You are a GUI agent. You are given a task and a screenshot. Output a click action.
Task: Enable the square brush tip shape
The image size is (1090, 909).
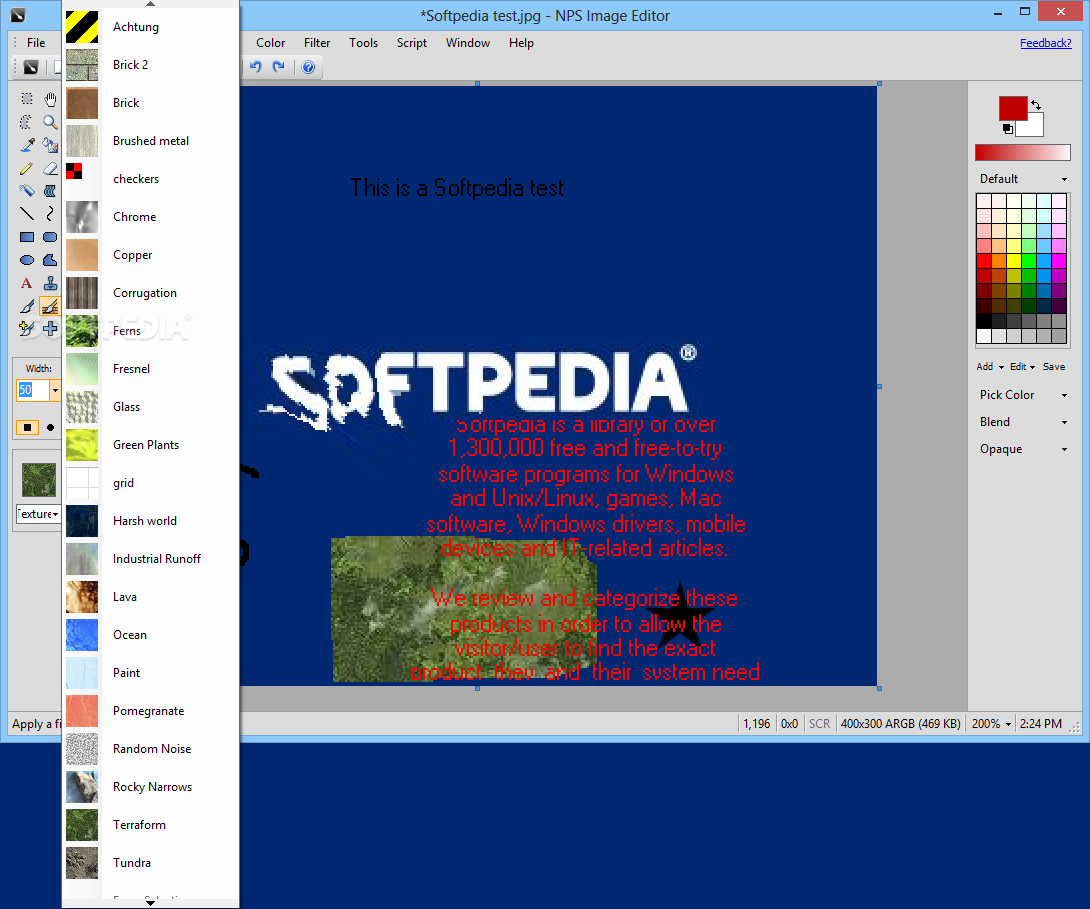(x=27, y=427)
